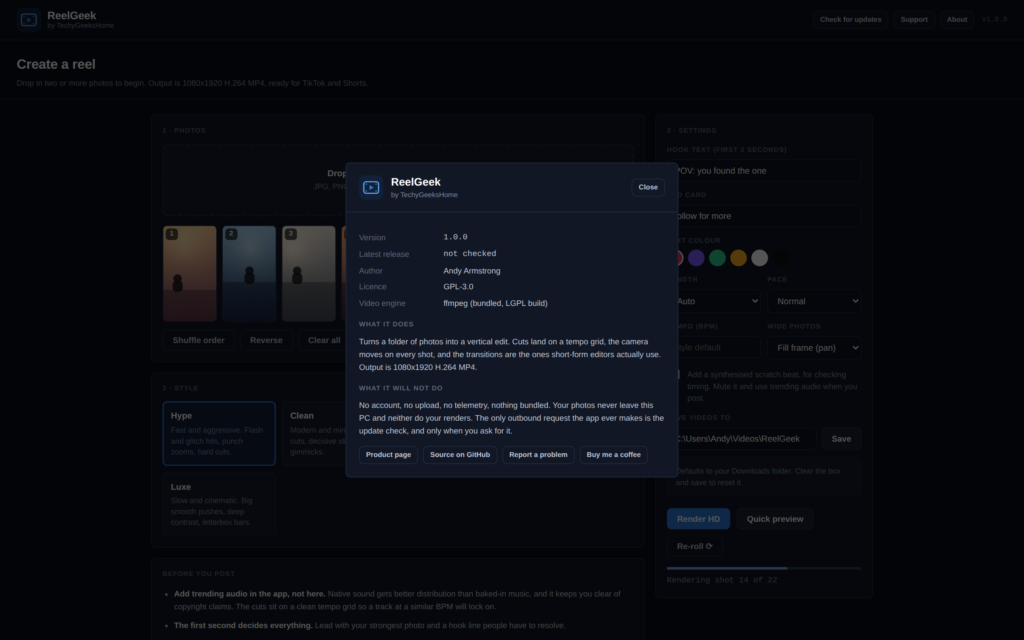Pick the grey text colour swatch
The height and width of the screenshot is (640, 1024).
pos(760,258)
